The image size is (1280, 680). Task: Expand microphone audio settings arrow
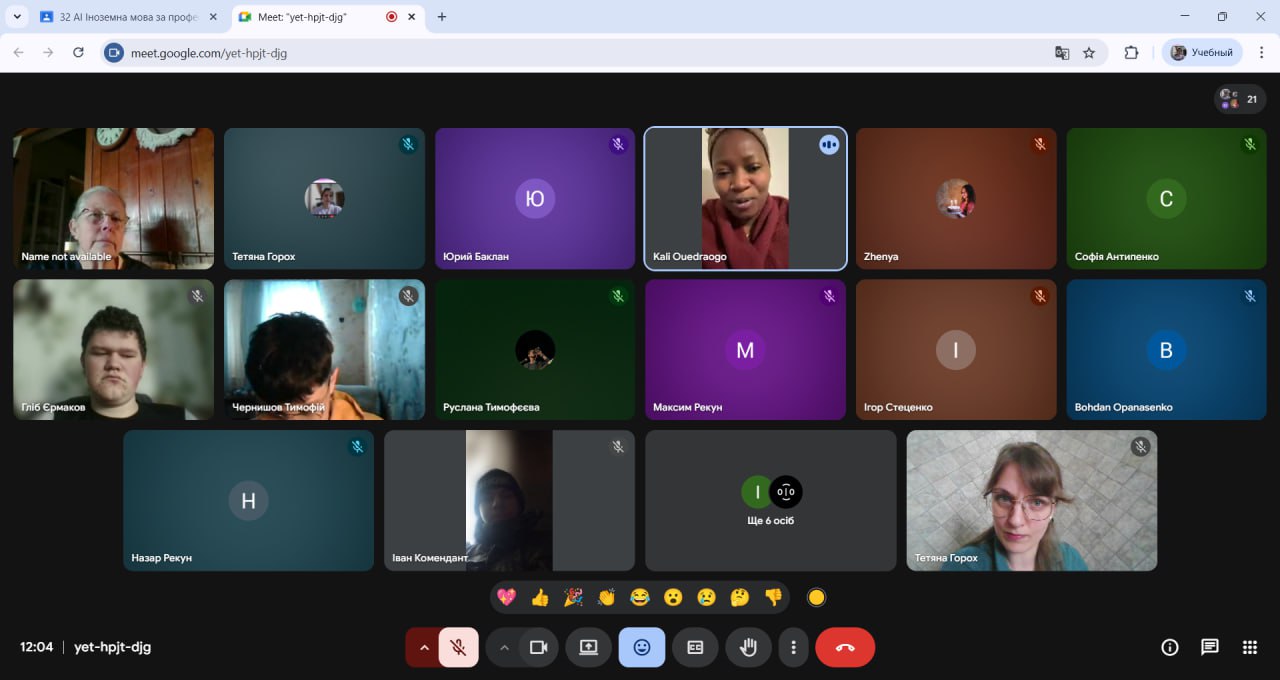[423, 647]
